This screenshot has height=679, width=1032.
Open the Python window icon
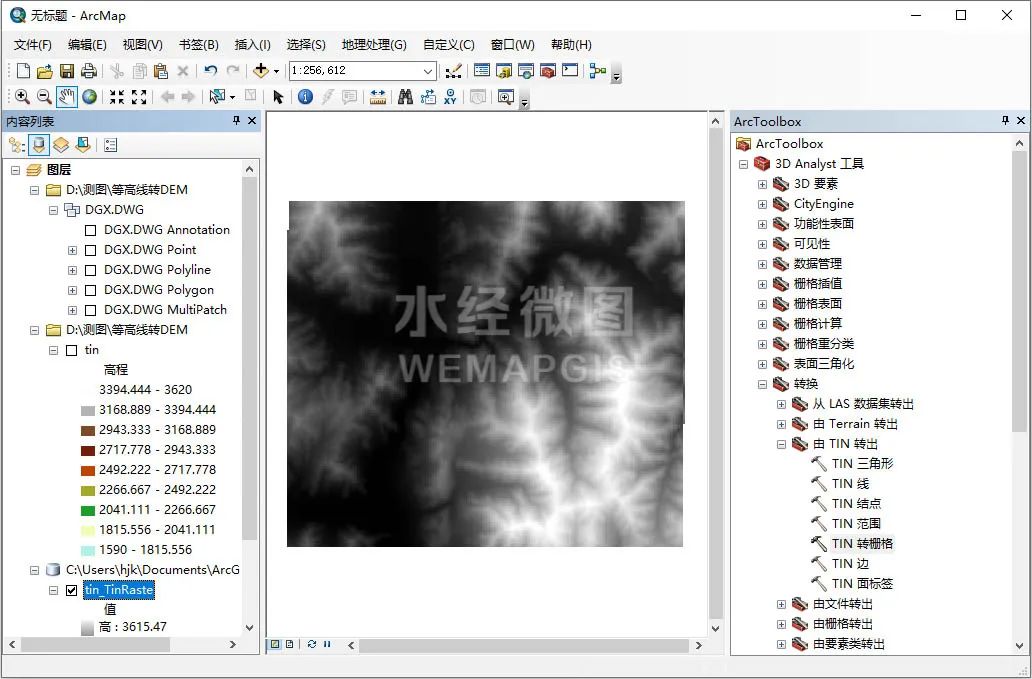[569, 70]
